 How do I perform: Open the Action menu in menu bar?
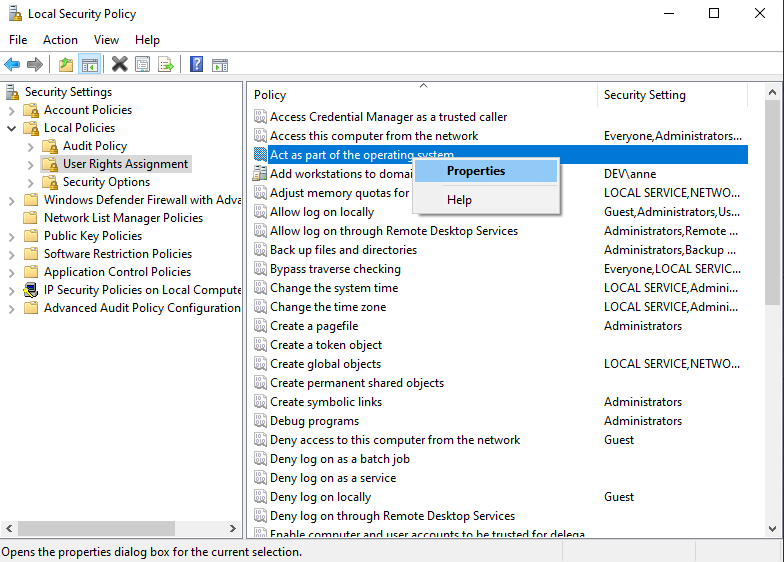point(60,40)
